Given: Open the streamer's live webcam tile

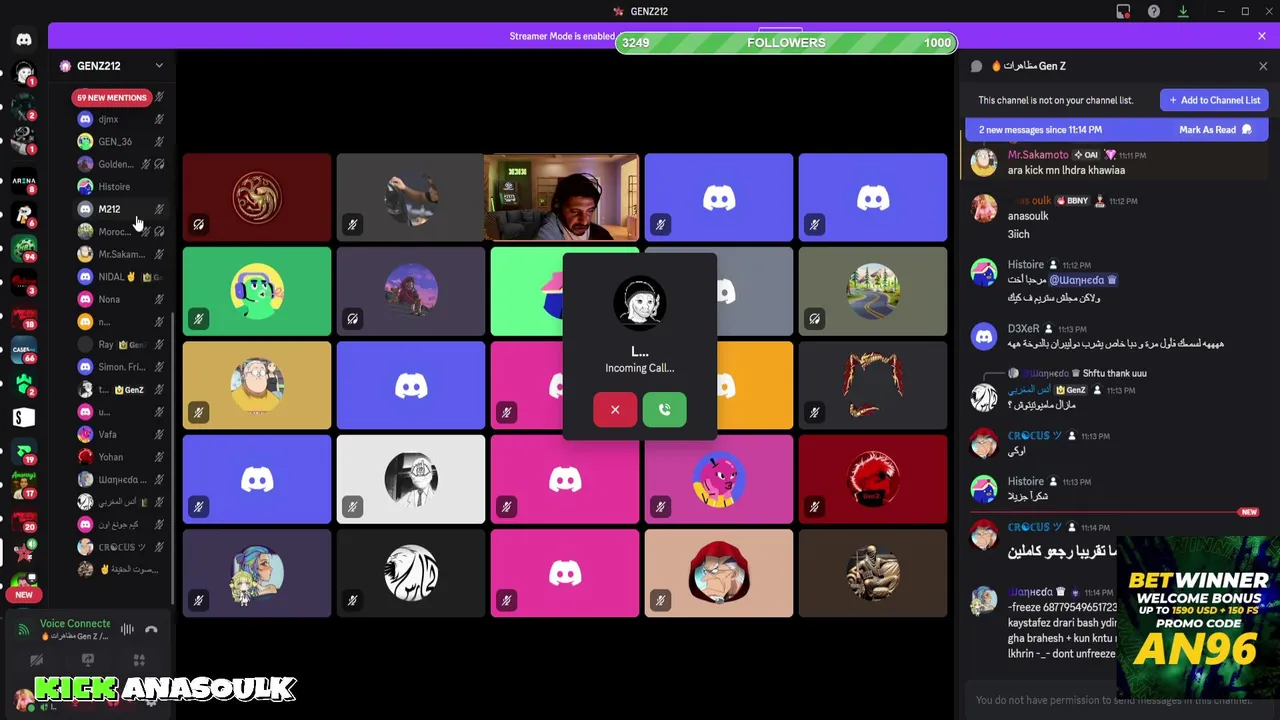Looking at the screenshot, I should pyautogui.click(x=561, y=197).
